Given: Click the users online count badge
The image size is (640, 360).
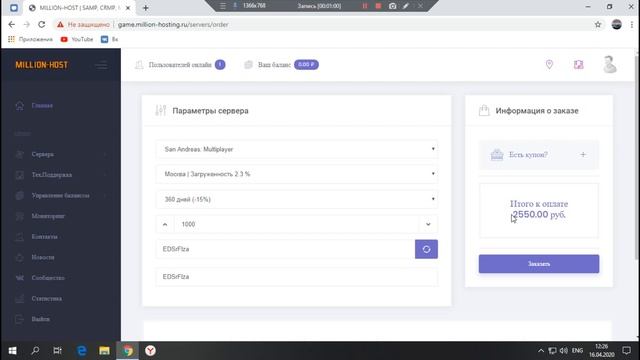Looking at the screenshot, I should 220,64.
